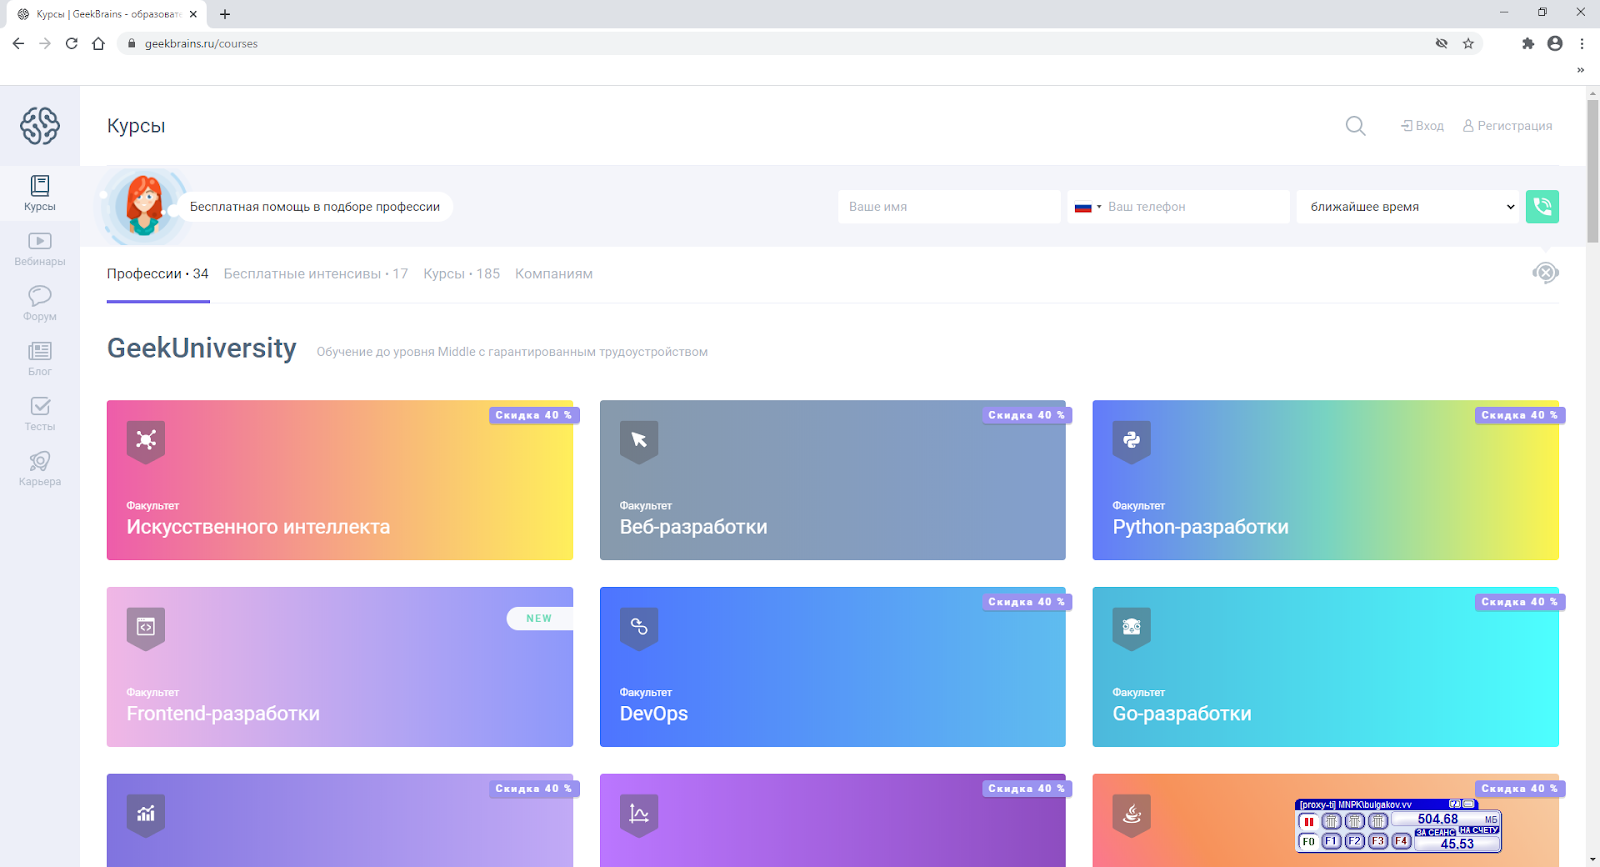Open Тесты in the left sidebar
Screen dimensions: 1600x867
[40, 413]
